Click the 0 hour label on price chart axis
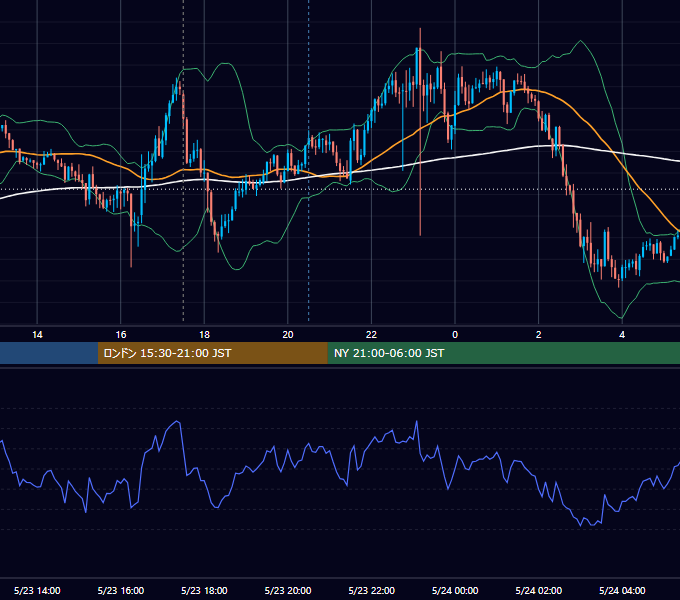The width and height of the screenshot is (680, 600). (455, 335)
